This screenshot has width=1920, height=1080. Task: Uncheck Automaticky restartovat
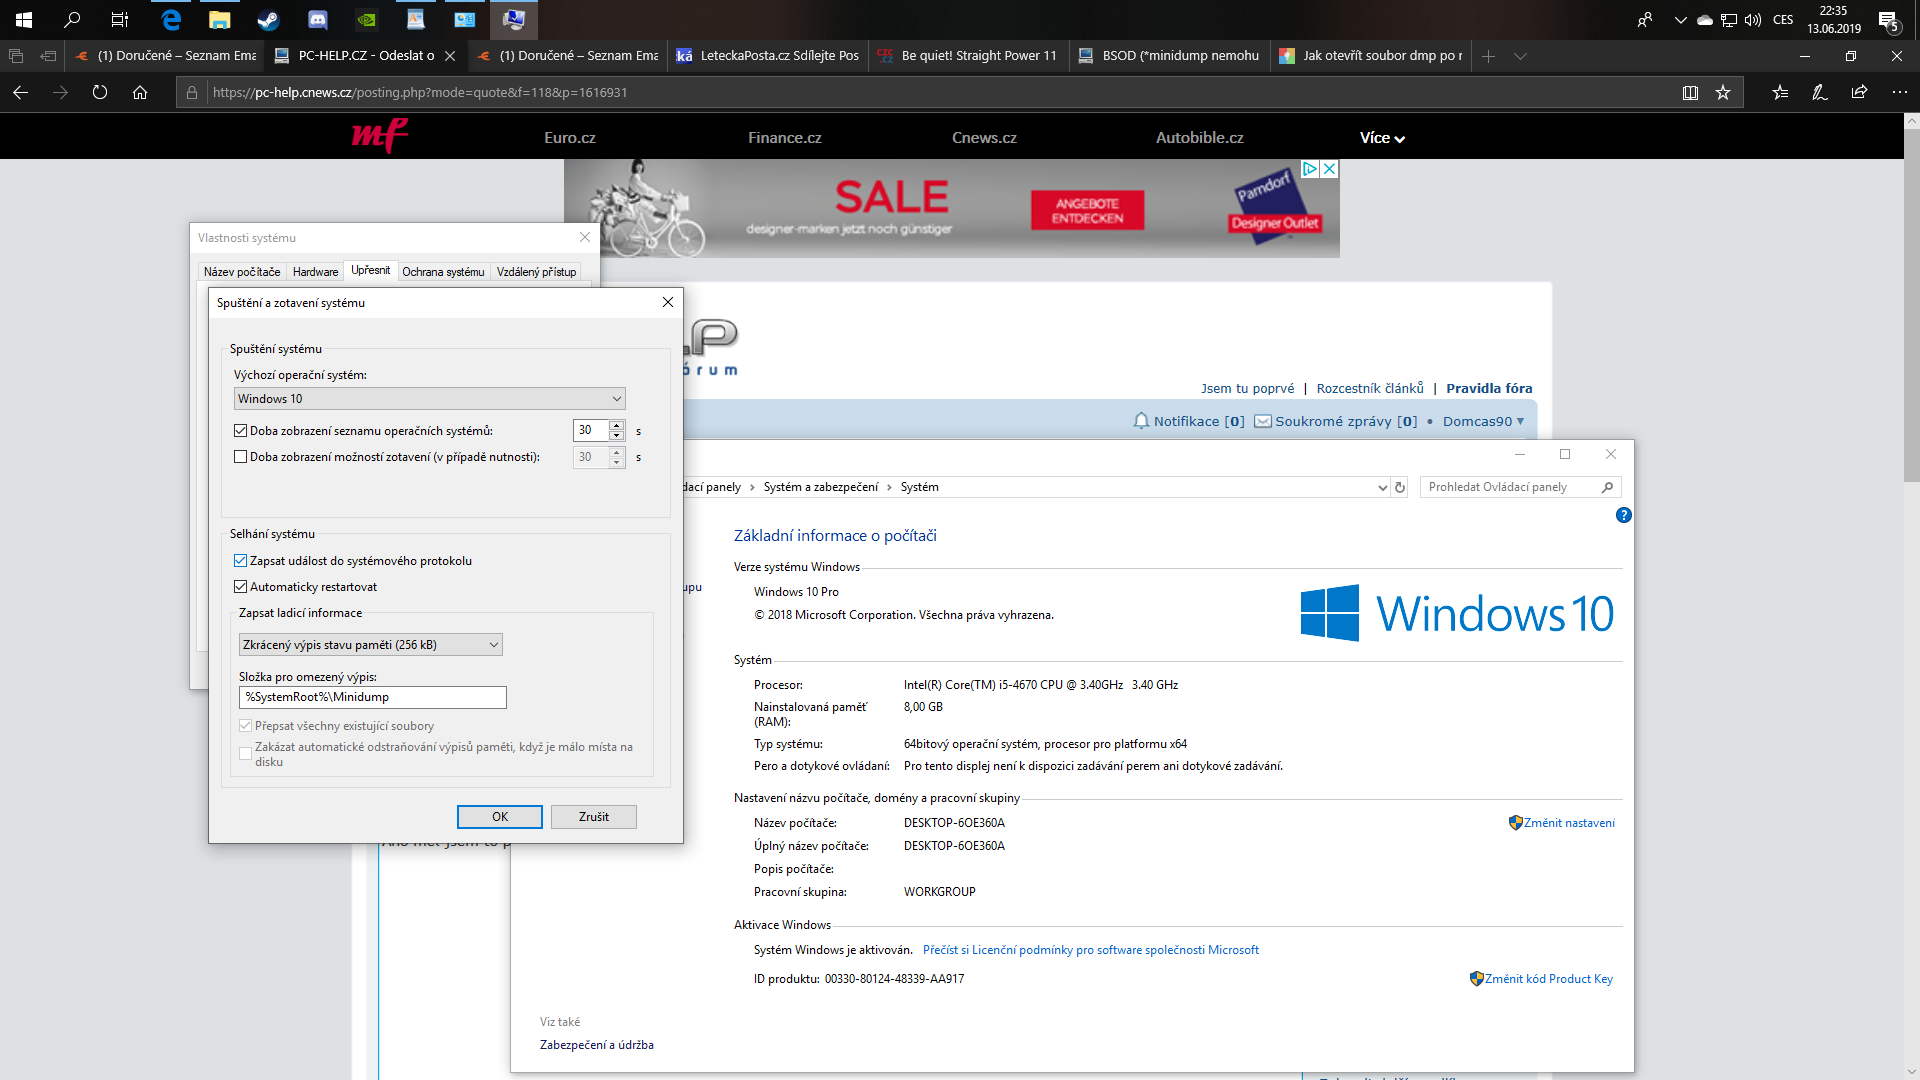tap(240, 587)
